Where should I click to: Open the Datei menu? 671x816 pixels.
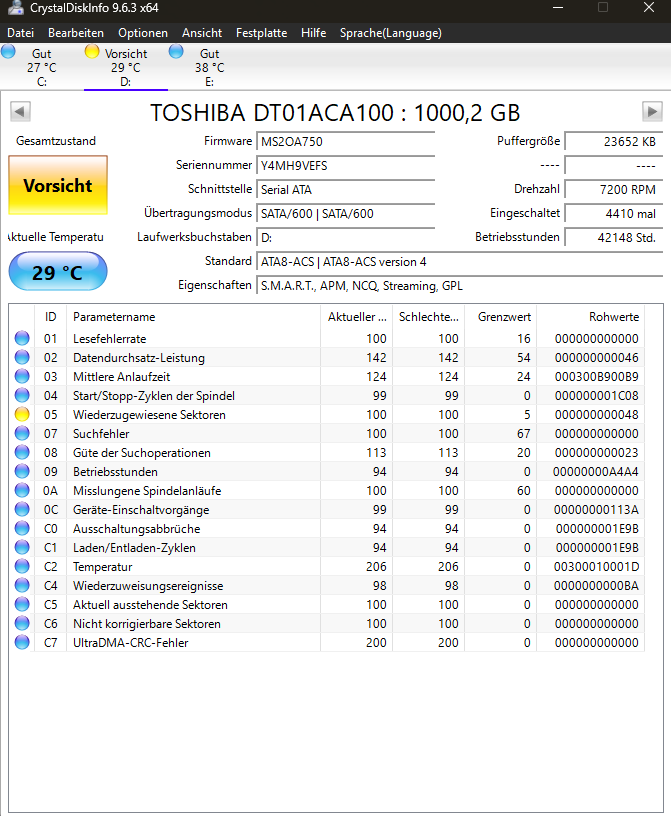[x=20, y=33]
